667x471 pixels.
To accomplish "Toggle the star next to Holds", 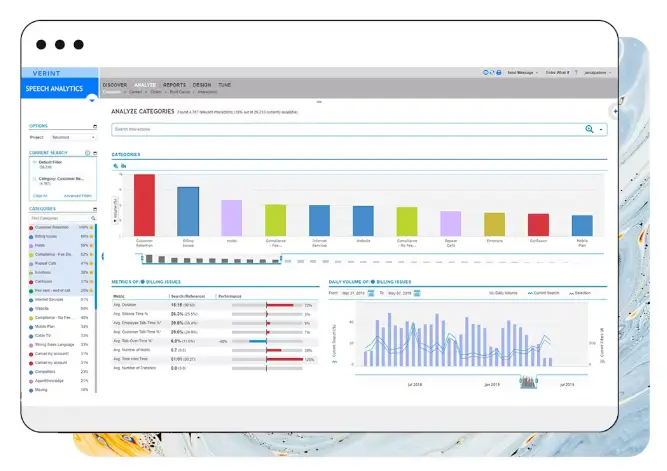I will click(91, 245).
